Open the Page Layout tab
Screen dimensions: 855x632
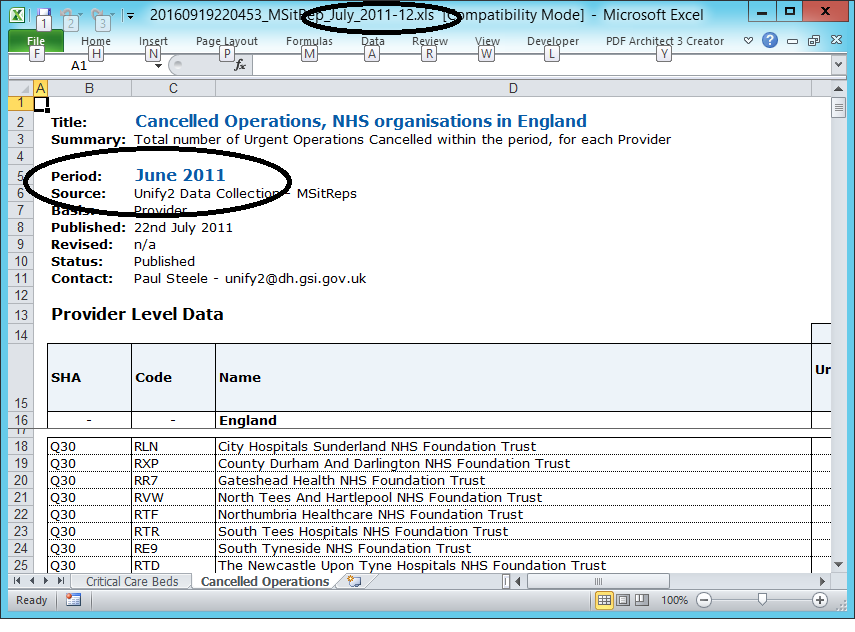(226, 41)
